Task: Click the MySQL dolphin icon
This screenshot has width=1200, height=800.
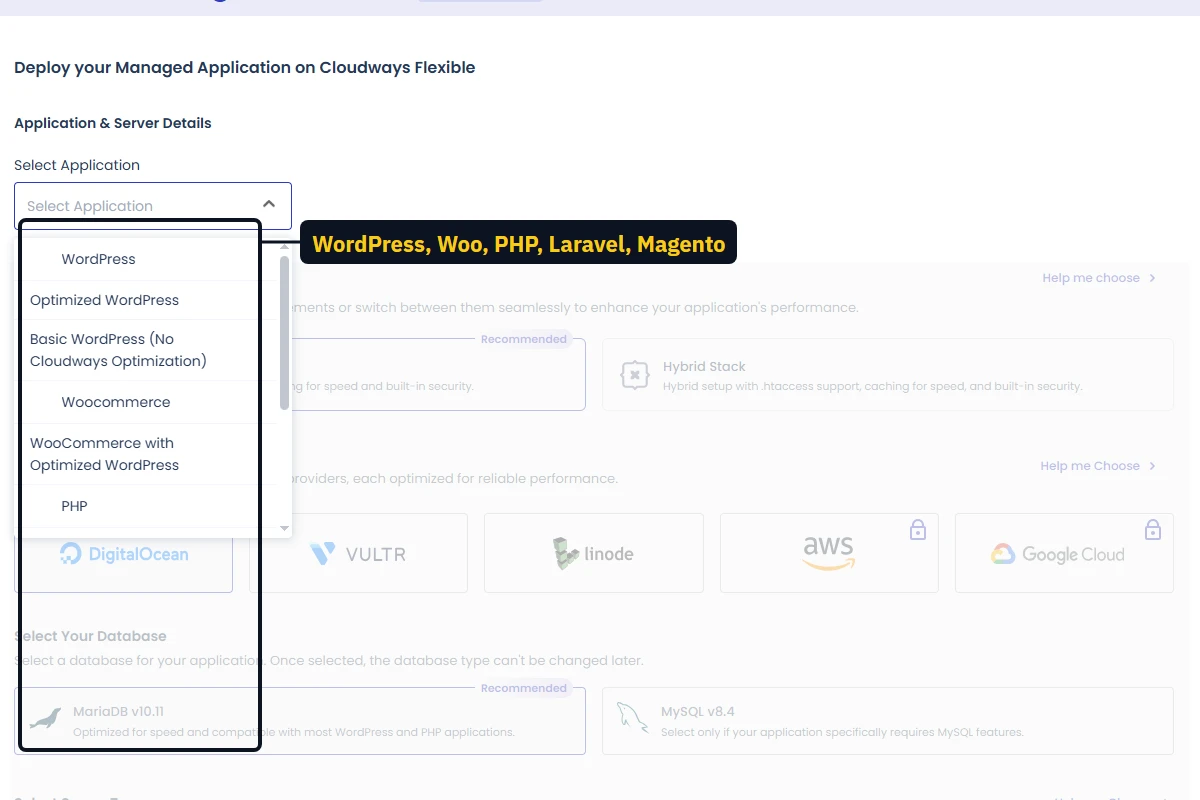Action: 632,718
